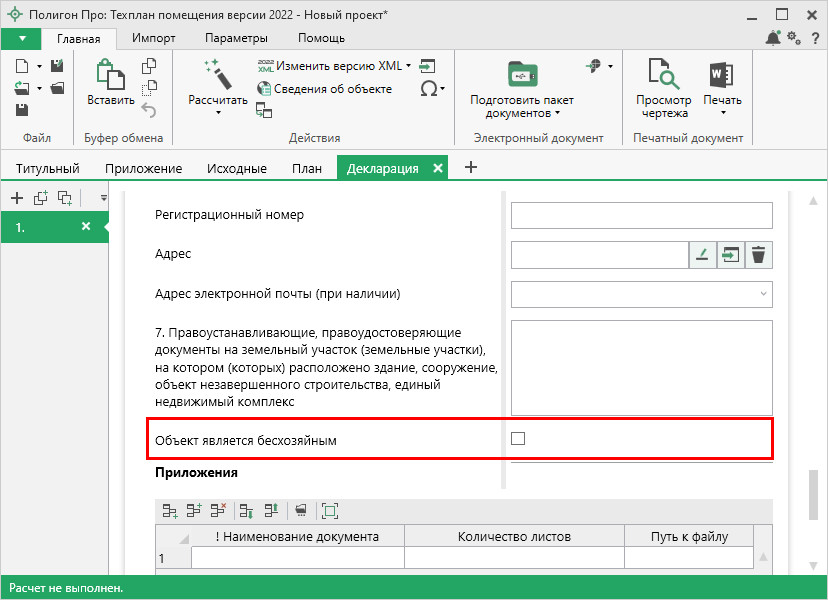Image resolution: width=828 pixels, height=600 pixels.
Task: Click the notifications bell icon
Action: point(773,38)
